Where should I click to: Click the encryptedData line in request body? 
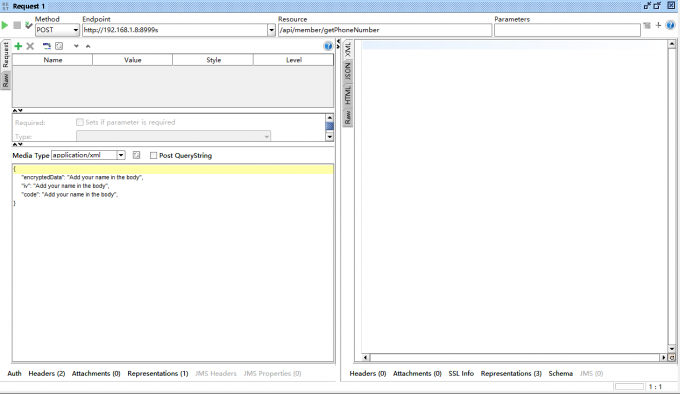82,177
